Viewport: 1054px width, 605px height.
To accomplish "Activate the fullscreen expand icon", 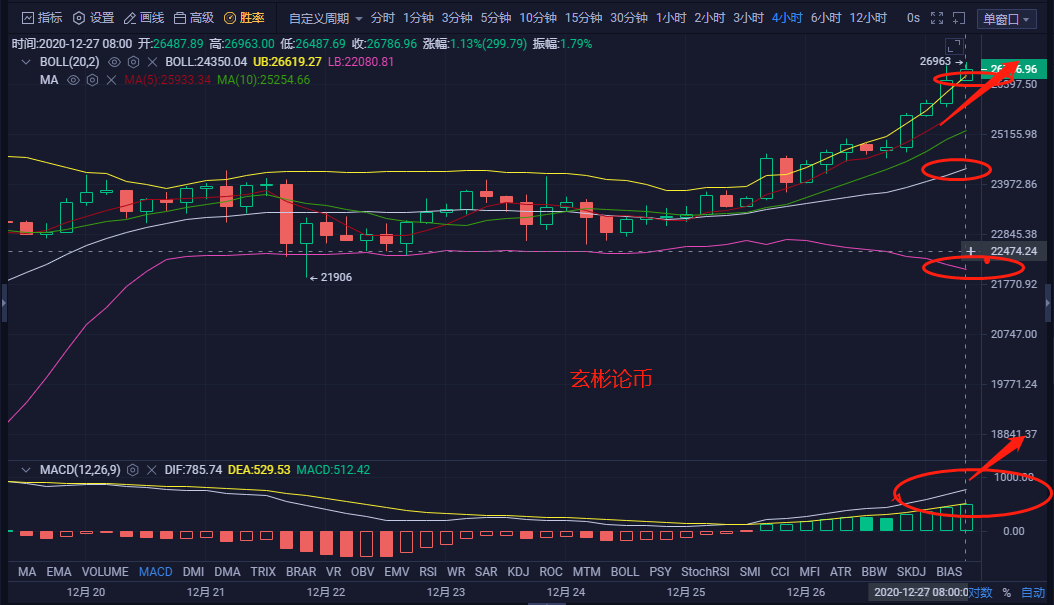I will [x=935, y=17].
